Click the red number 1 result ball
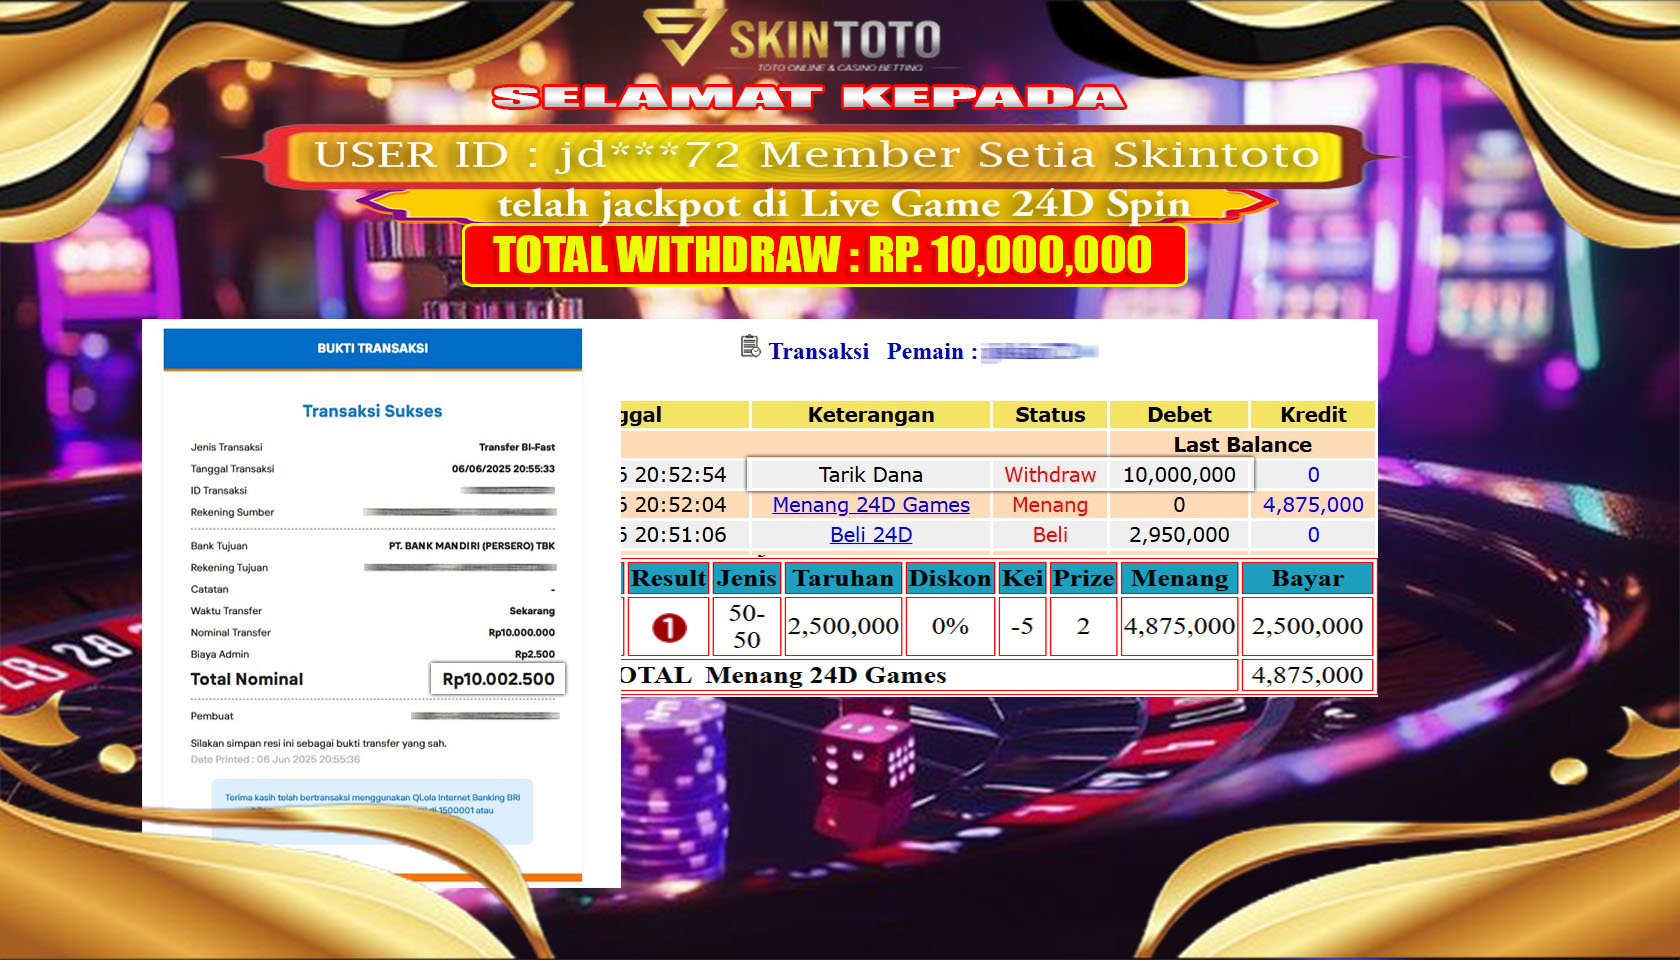This screenshot has width=1680, height=960. click(x=669, y=627)
